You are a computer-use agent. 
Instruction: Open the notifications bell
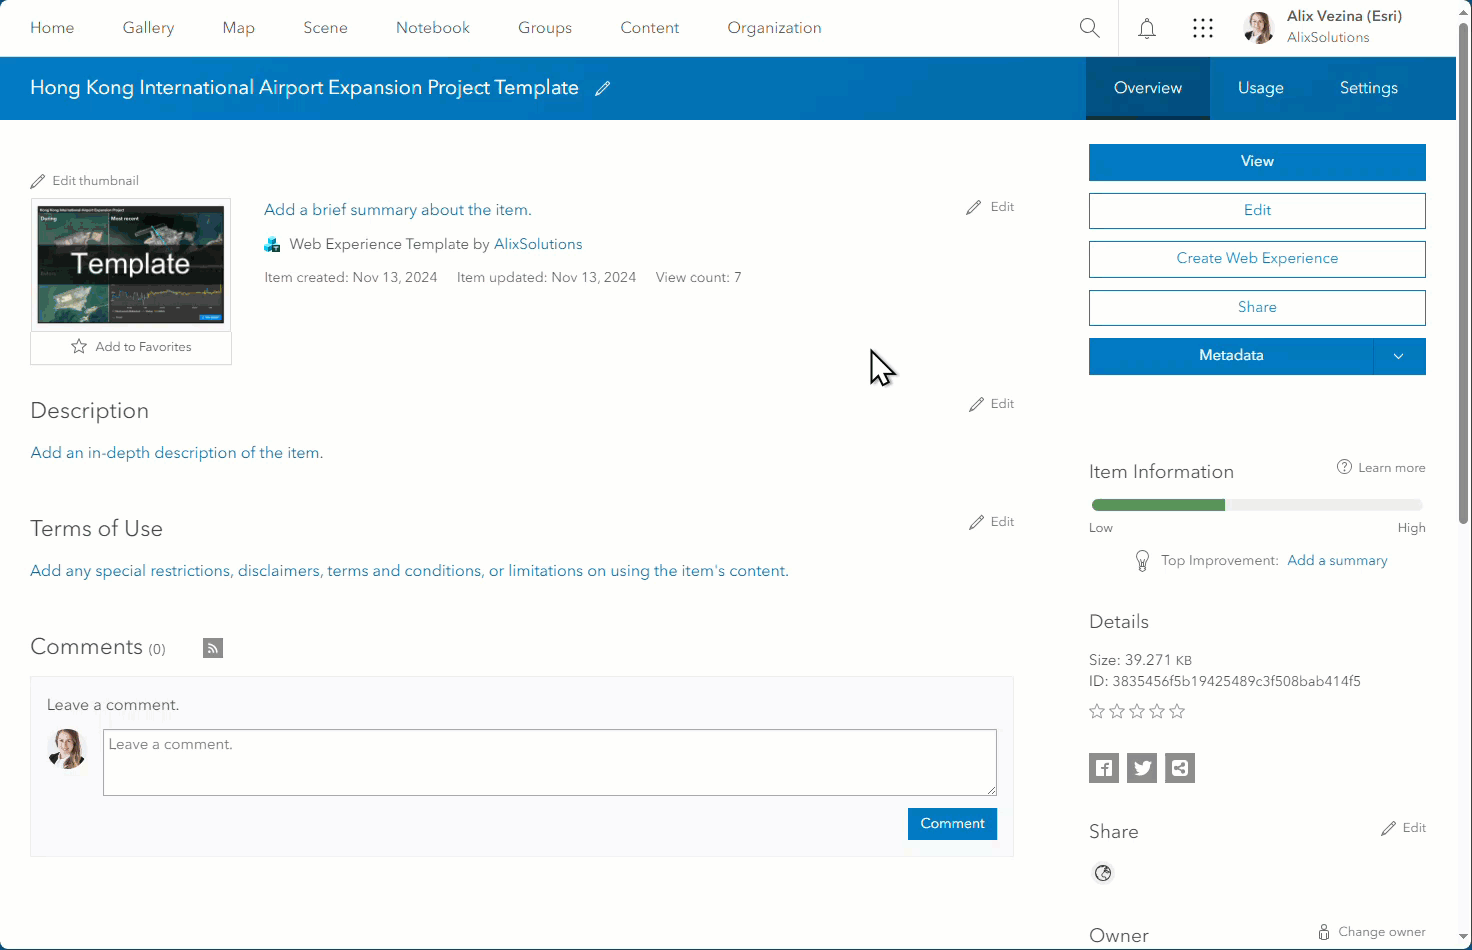click(x=1147, y=28)
